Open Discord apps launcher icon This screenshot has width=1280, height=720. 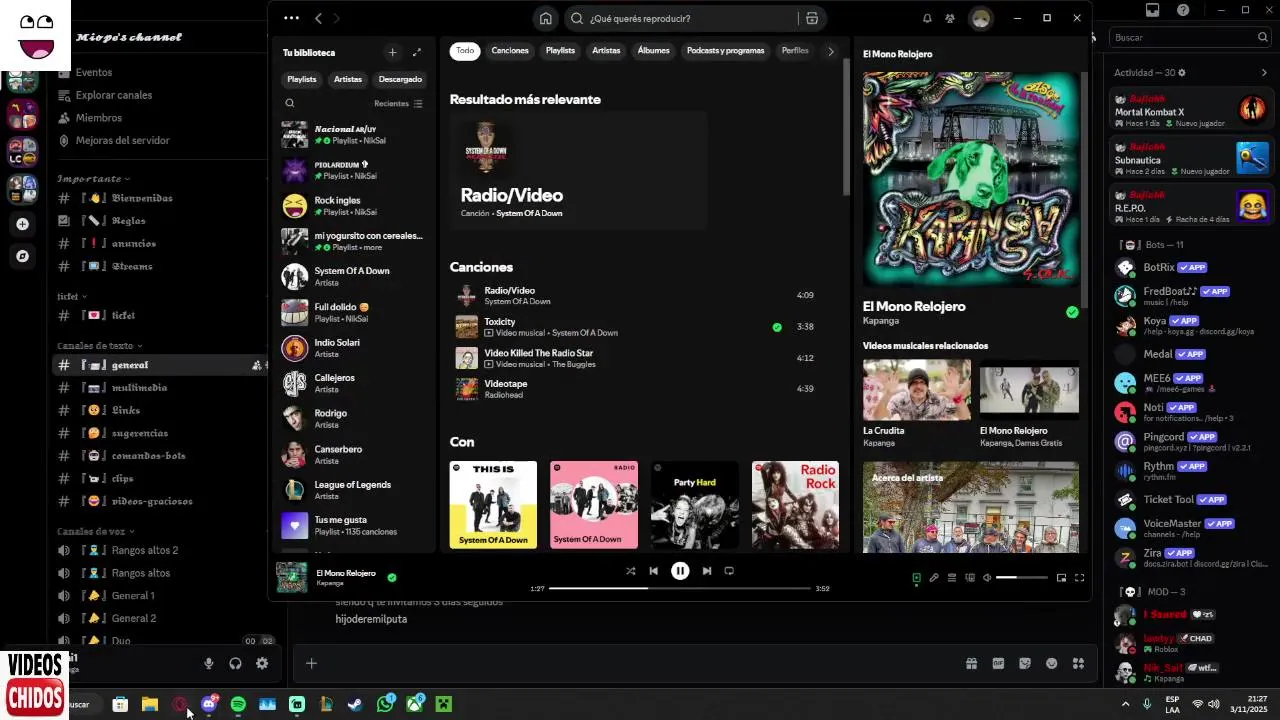pos(1078,663)
